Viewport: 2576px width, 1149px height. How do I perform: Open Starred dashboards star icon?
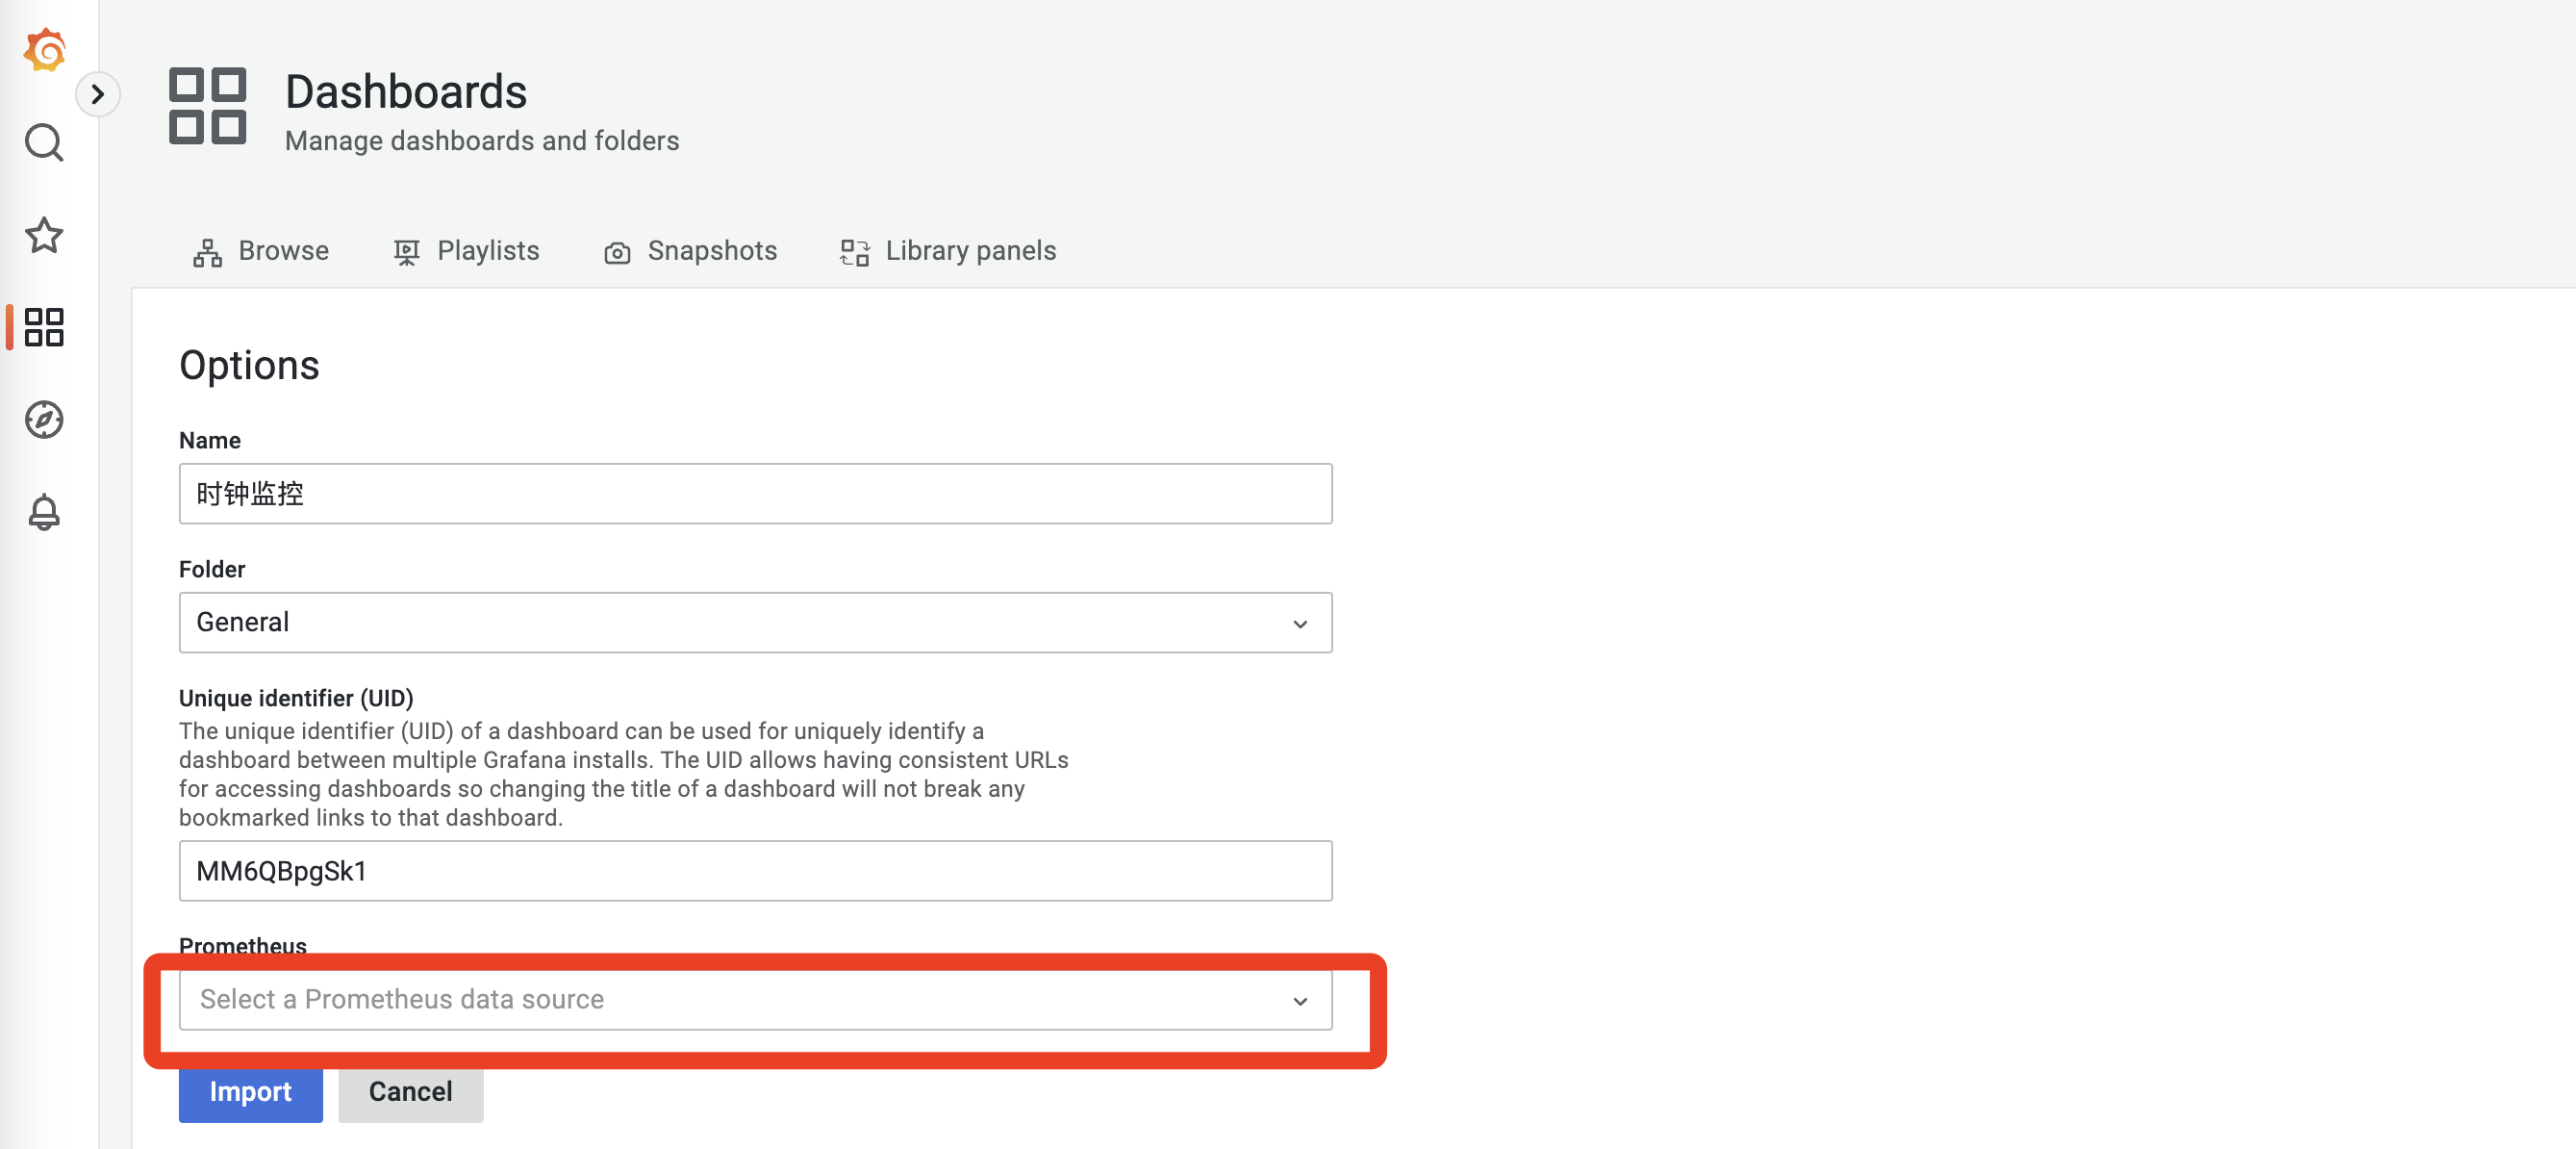[44, 235]
